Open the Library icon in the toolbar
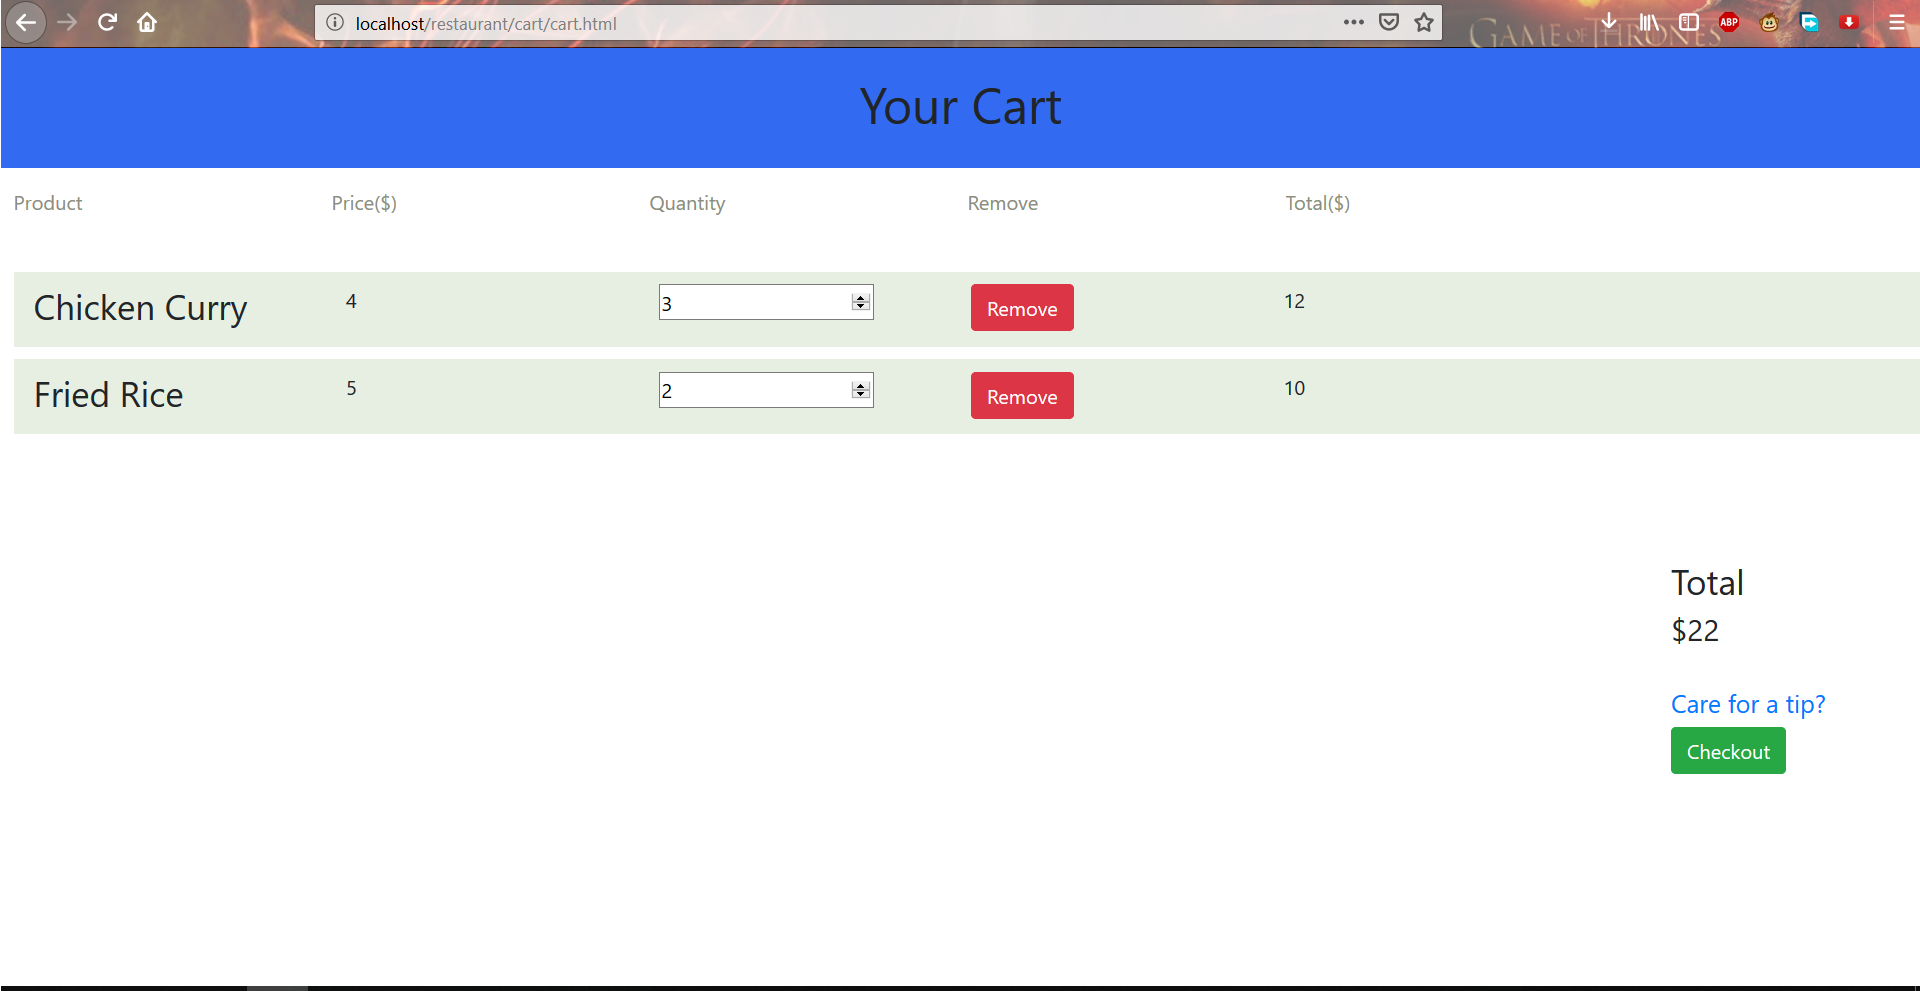Viewport: 1920px width, 991px height. pyautogui.click(x=1650, y=21)
